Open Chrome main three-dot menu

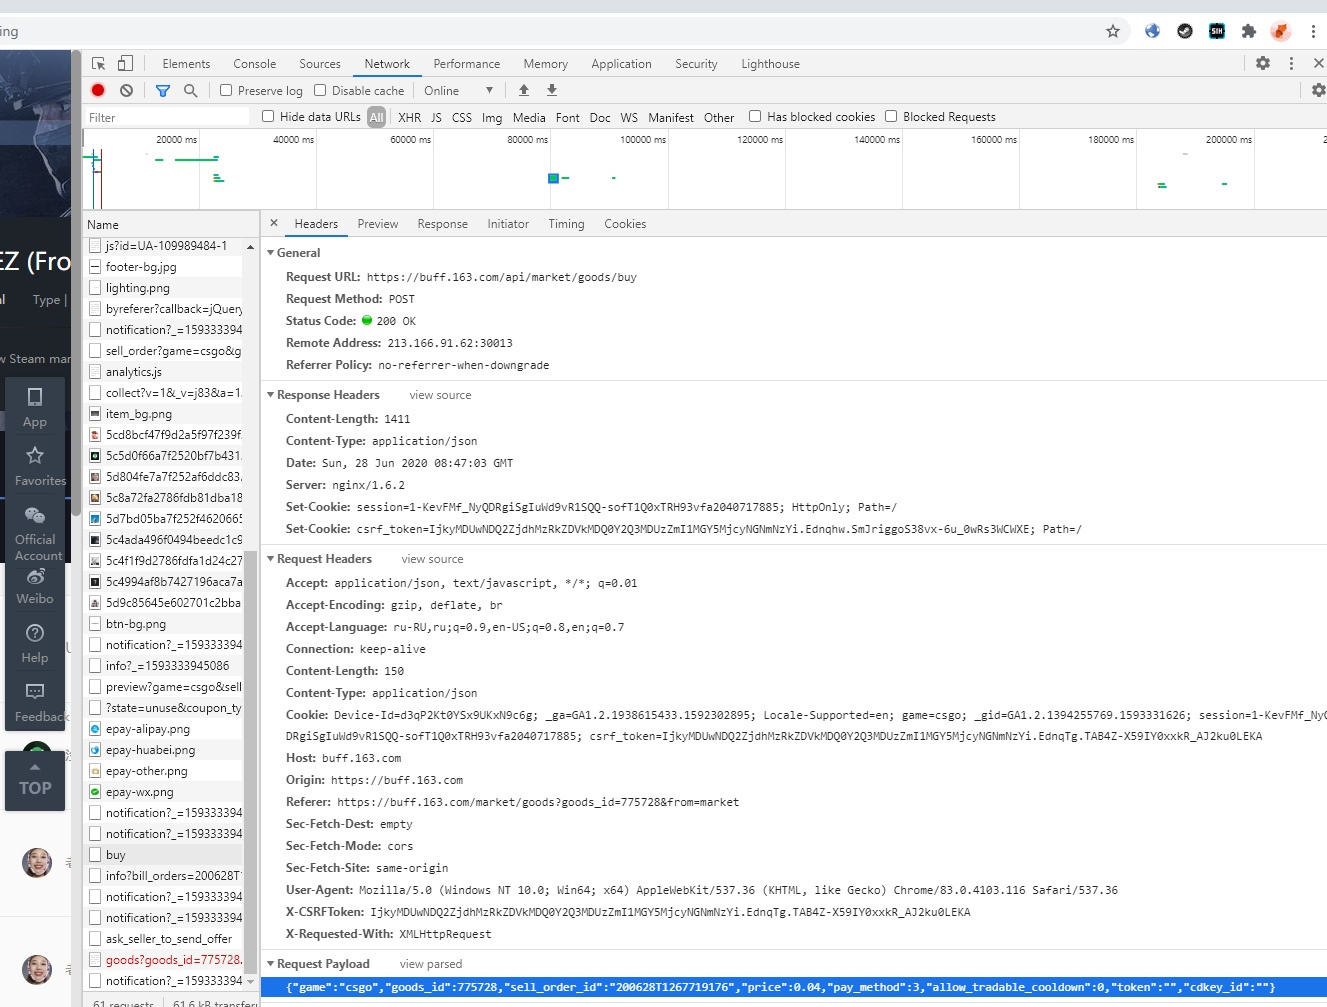[1313, 31]
